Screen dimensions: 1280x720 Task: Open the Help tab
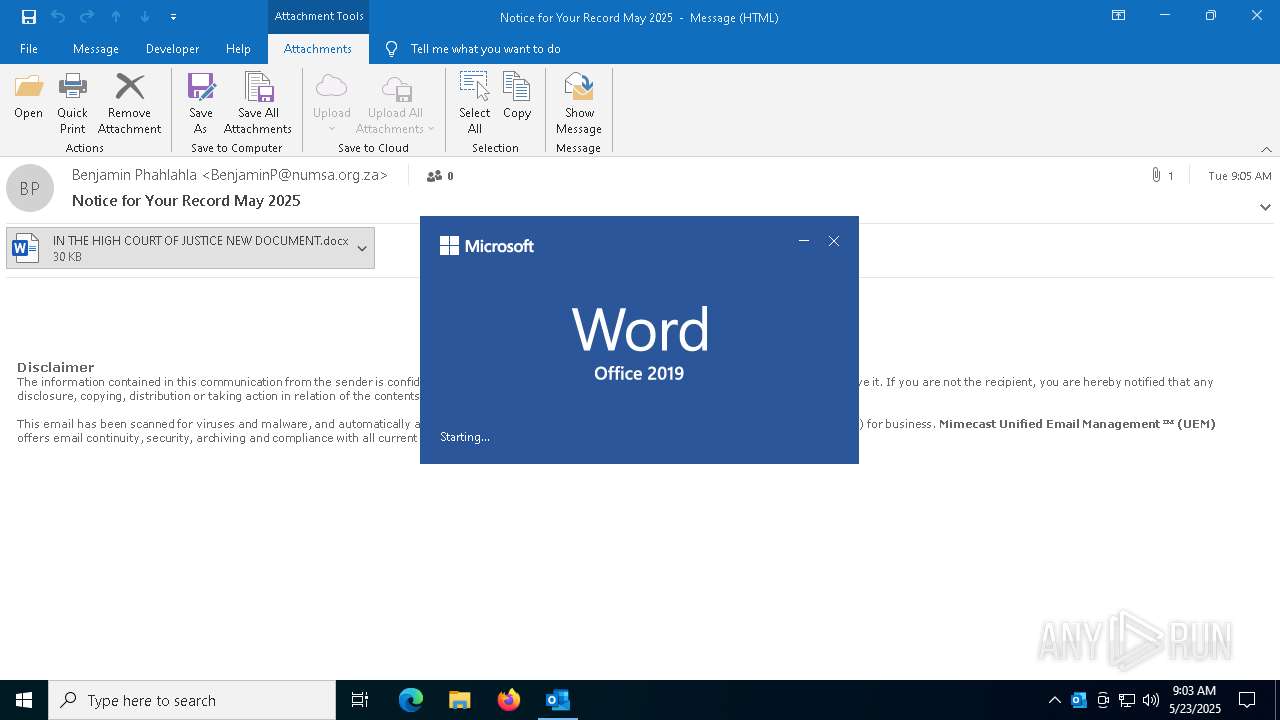pyautogui.click(x=238, y=49)
